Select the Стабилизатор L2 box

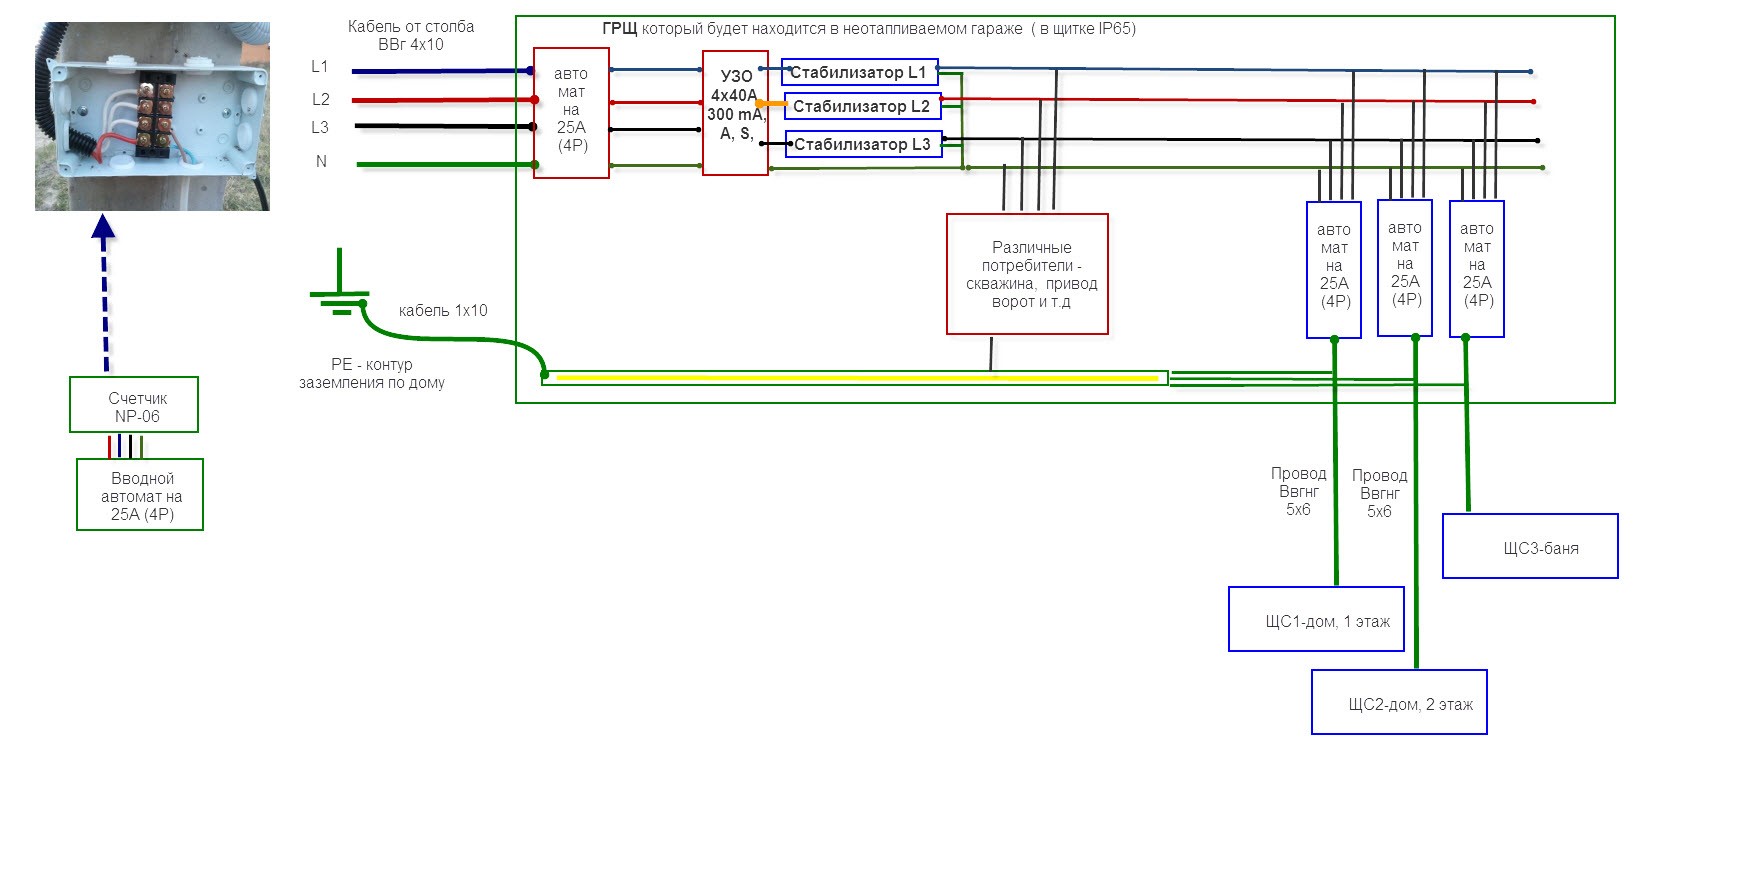tap(863, 106)
